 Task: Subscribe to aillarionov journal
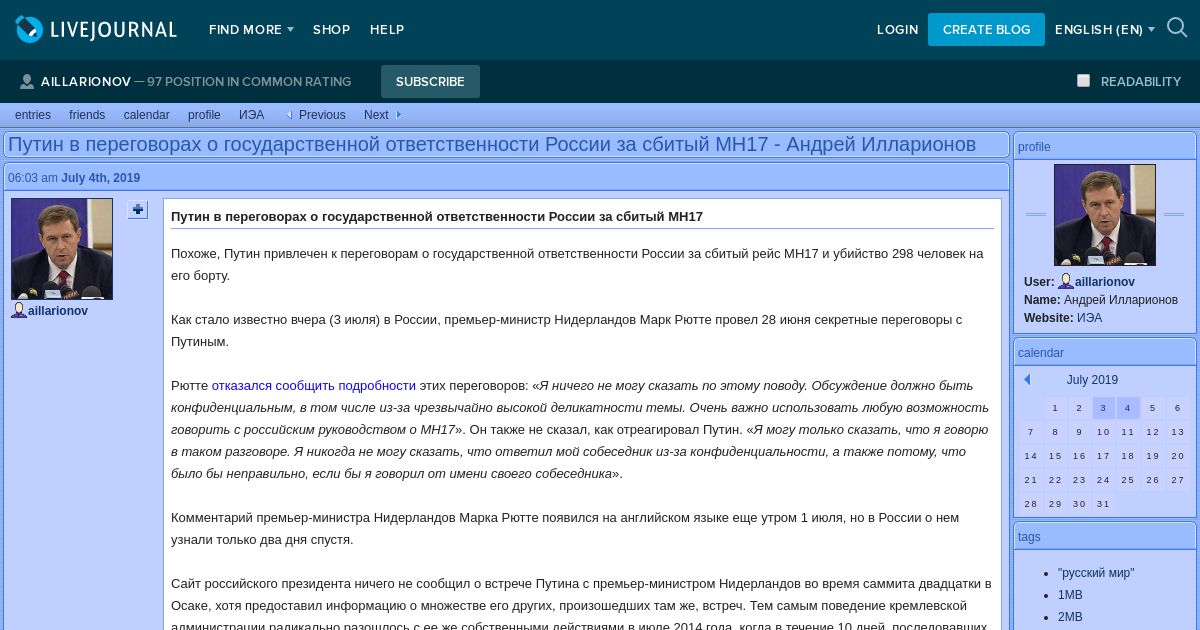[x=430, y=81]
